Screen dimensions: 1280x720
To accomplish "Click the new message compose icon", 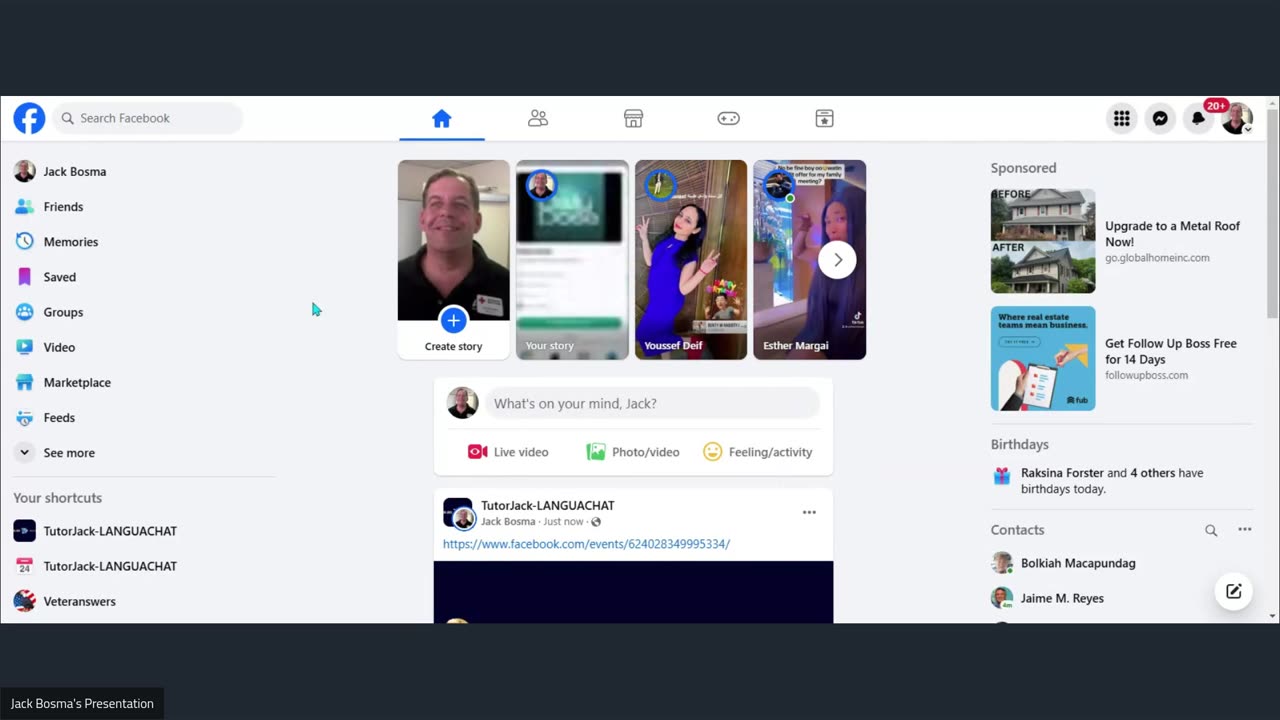I will pos(1234,591).
